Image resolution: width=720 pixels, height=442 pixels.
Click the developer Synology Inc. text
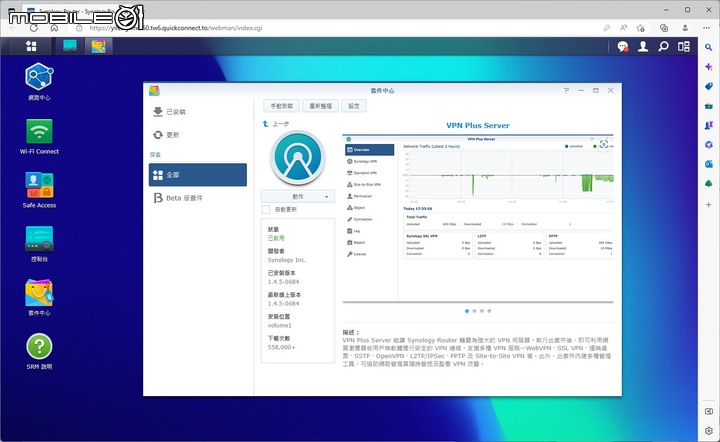pyautogui.click(x=287, y=260)
